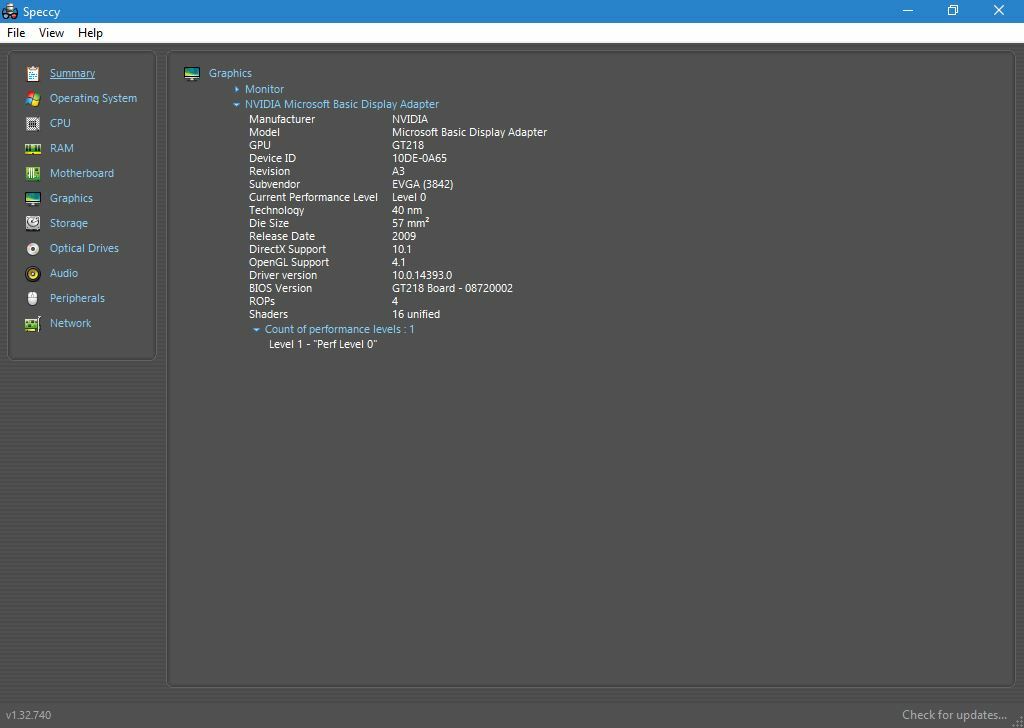Click the Technology value 40 nm

407,210
